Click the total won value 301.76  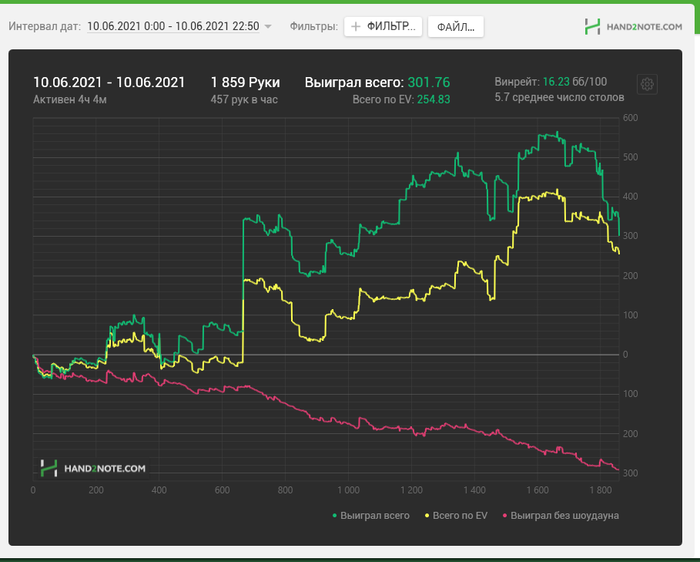pyautogui.click(x=429, y=83)
